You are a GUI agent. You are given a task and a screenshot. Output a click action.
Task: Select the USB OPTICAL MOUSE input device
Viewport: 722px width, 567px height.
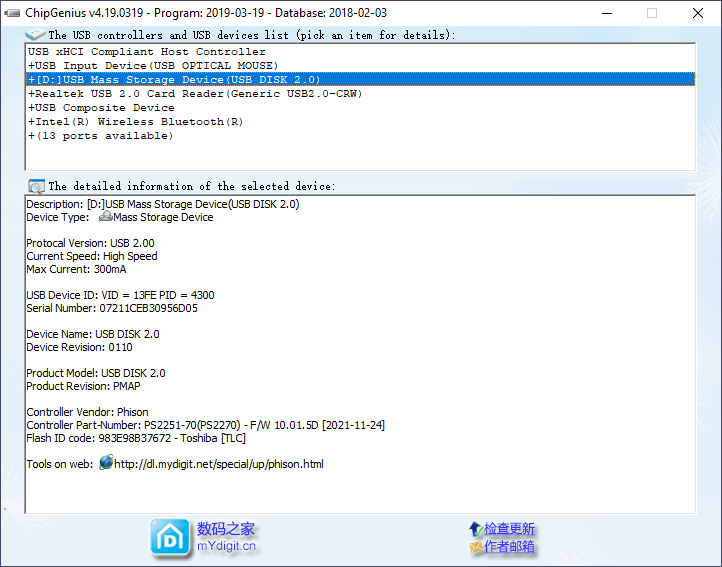(360, 65)
